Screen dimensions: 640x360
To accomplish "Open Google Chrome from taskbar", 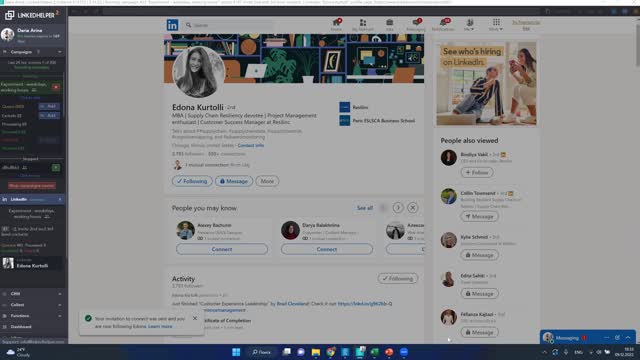I will 330,352.
